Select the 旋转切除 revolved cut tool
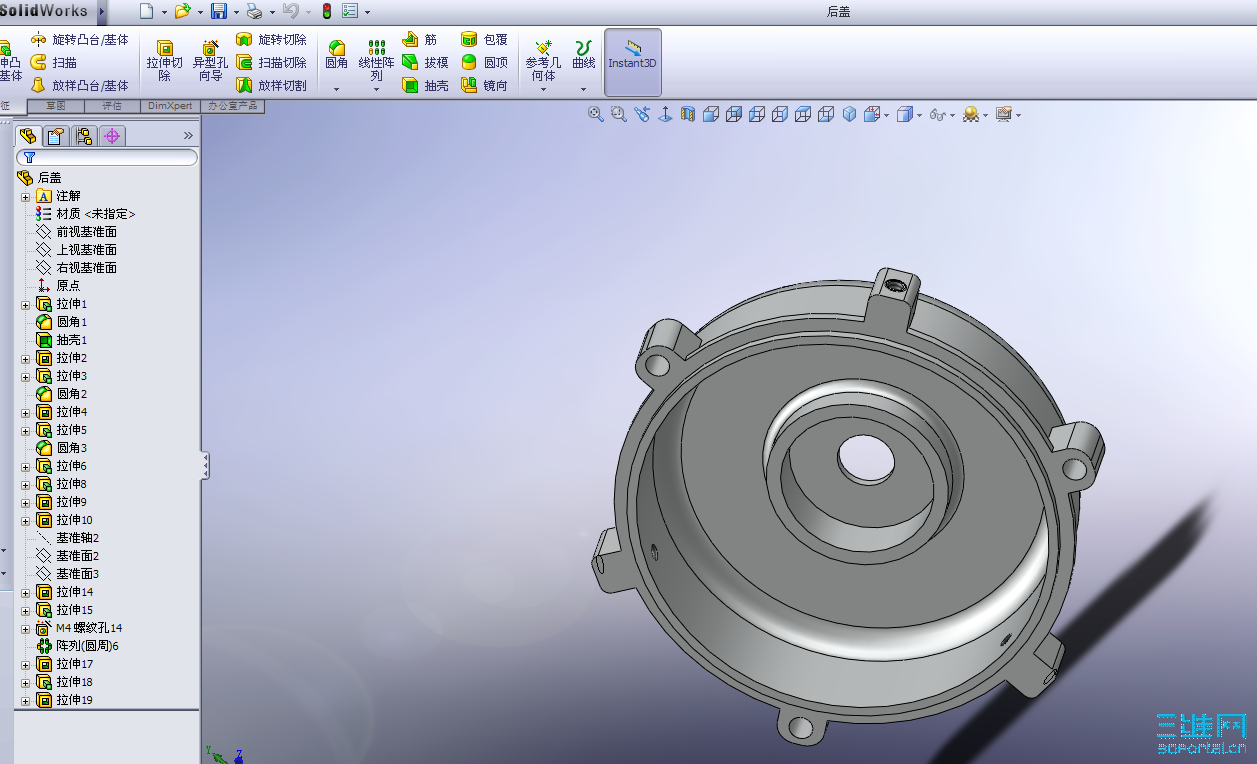 pos(271,39)
